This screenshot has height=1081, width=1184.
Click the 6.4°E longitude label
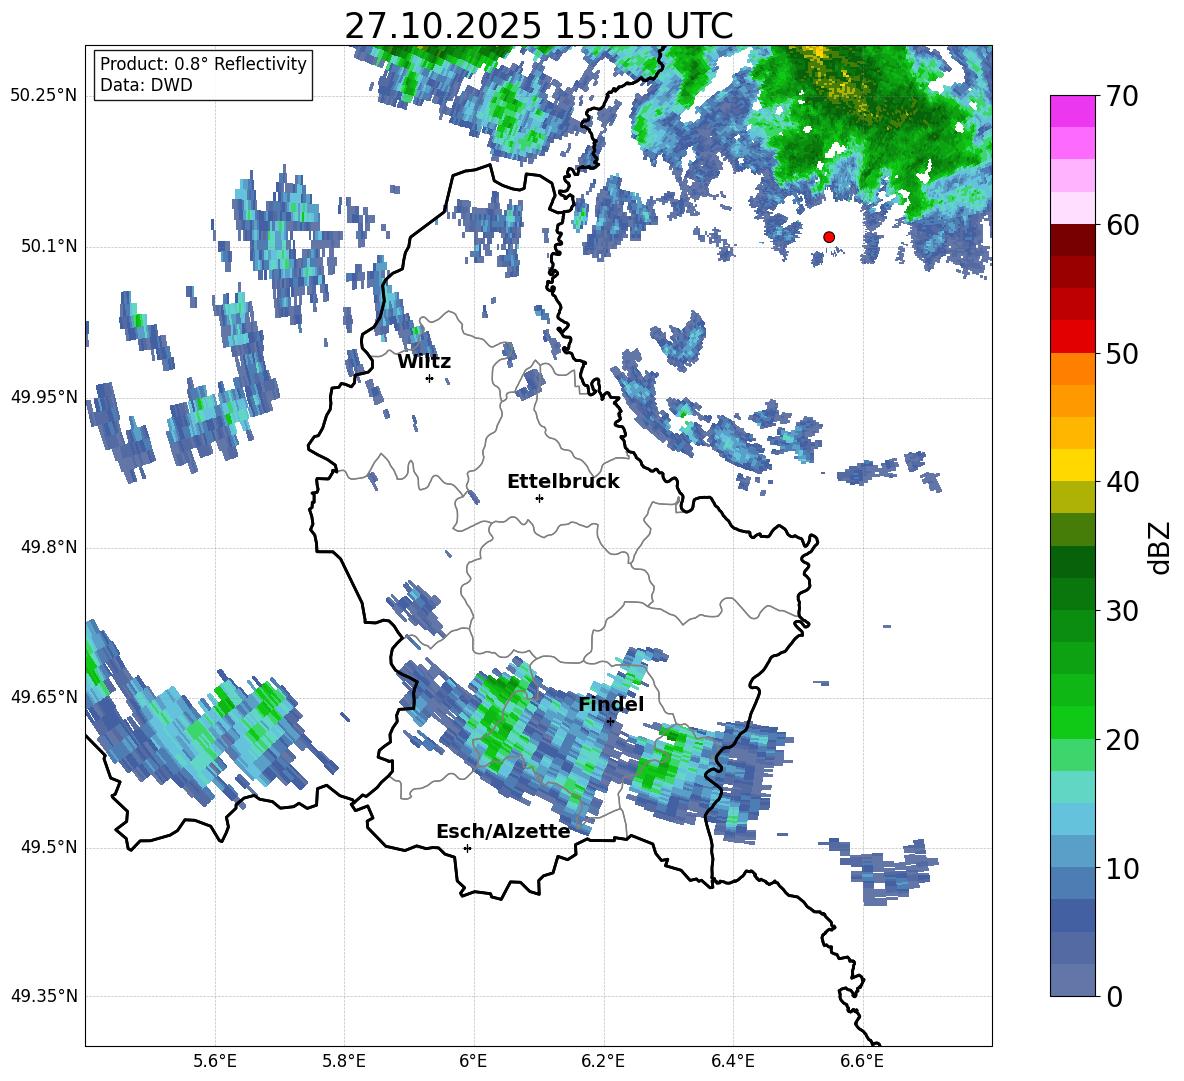point(732,1061)
